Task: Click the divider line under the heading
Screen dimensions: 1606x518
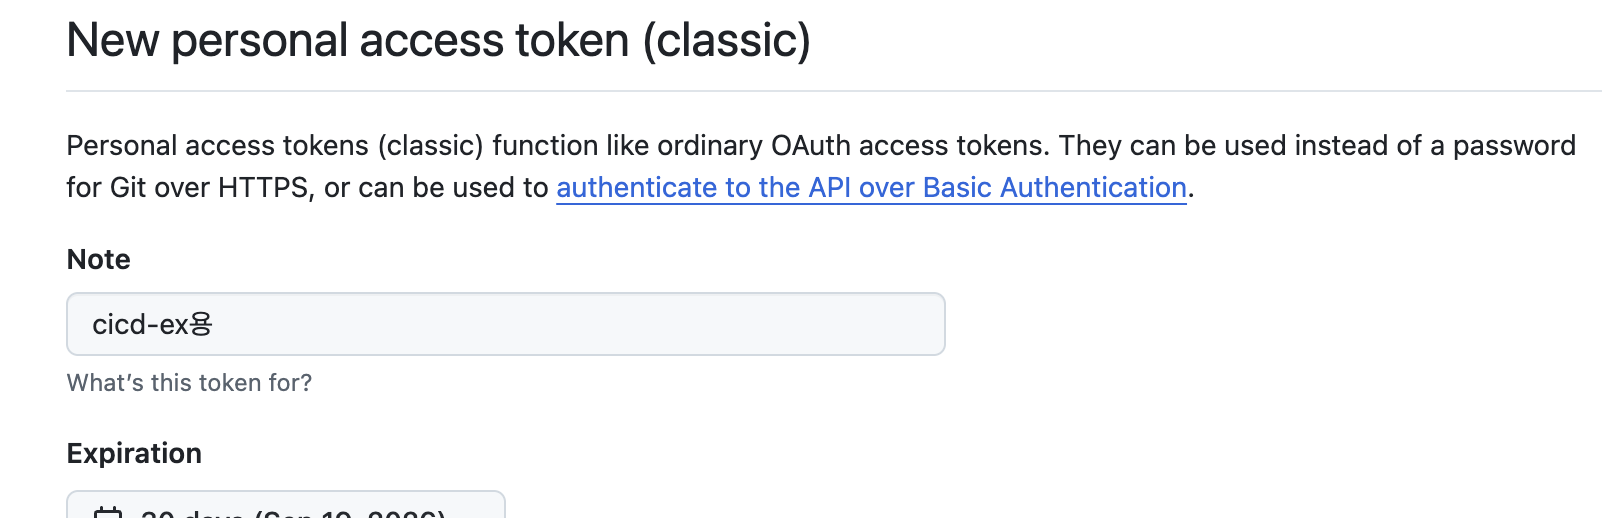Action: tap(834, 91)
